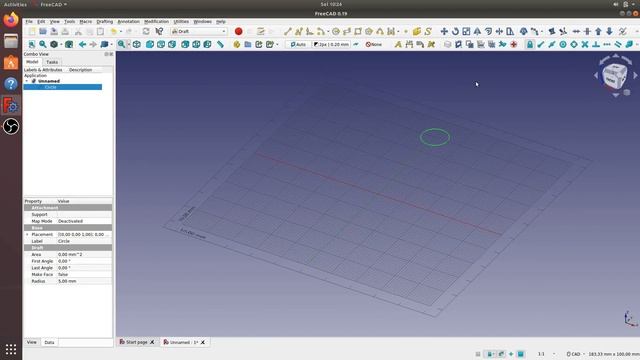Viewport: 640px width, 360px height.
Task: Toggle Snap to Endpoint
Action: click(x=541, y=44)
